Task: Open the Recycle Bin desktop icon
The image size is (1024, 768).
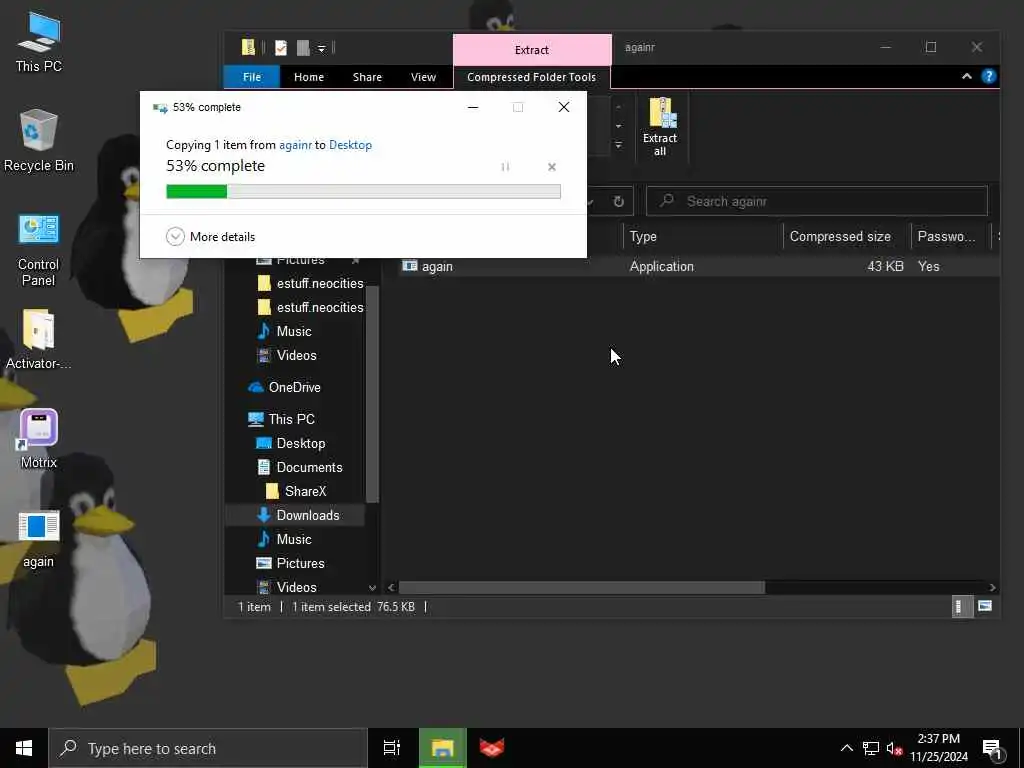Action: click(39, 141)
